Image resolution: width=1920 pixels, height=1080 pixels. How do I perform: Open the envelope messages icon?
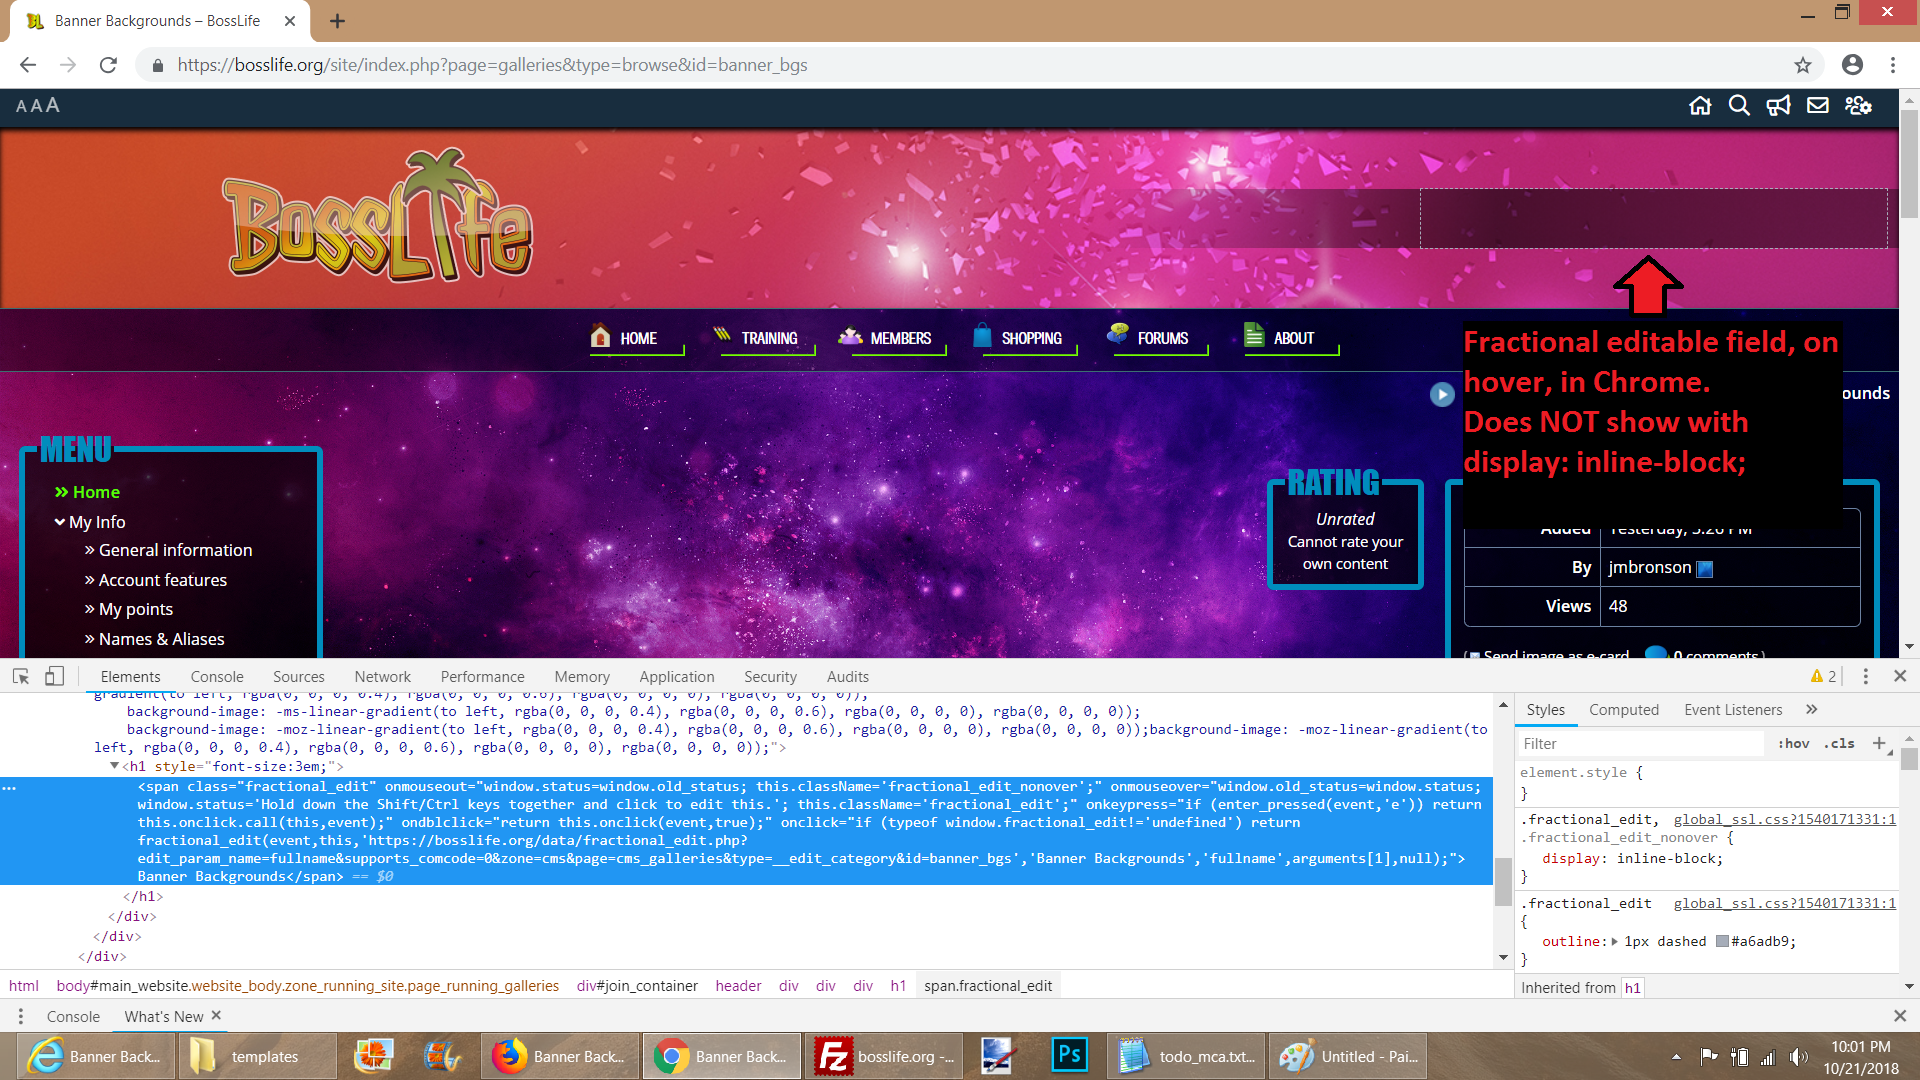pos(1818,106)
